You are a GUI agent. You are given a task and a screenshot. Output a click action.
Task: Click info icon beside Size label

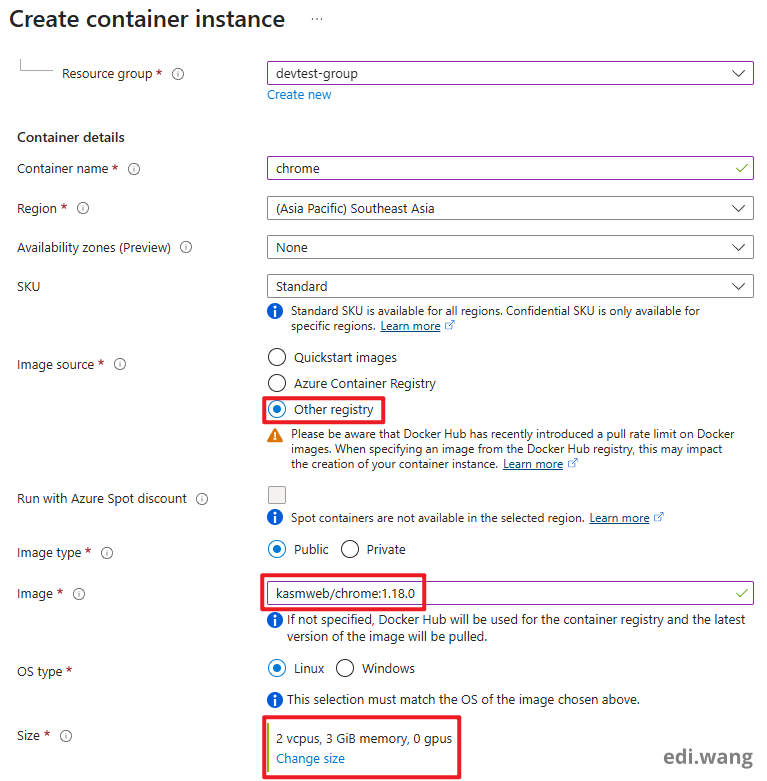(x=66, y=736)
